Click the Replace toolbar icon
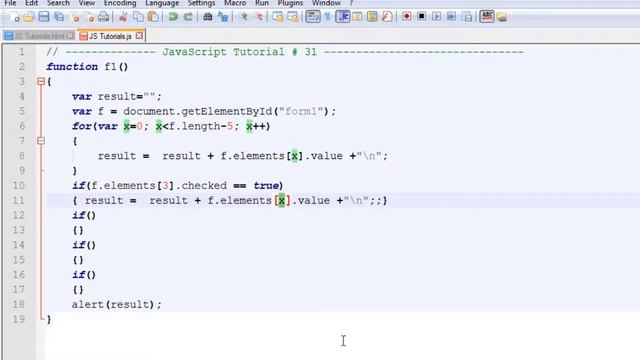This screenshot has height=360, width=640. pyautogui.click(x=223, y=17)
